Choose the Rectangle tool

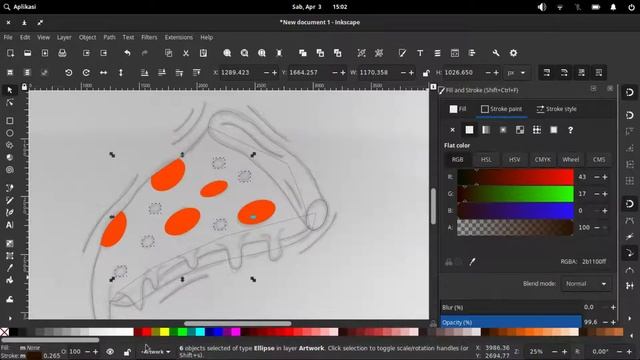click(10, 121)
